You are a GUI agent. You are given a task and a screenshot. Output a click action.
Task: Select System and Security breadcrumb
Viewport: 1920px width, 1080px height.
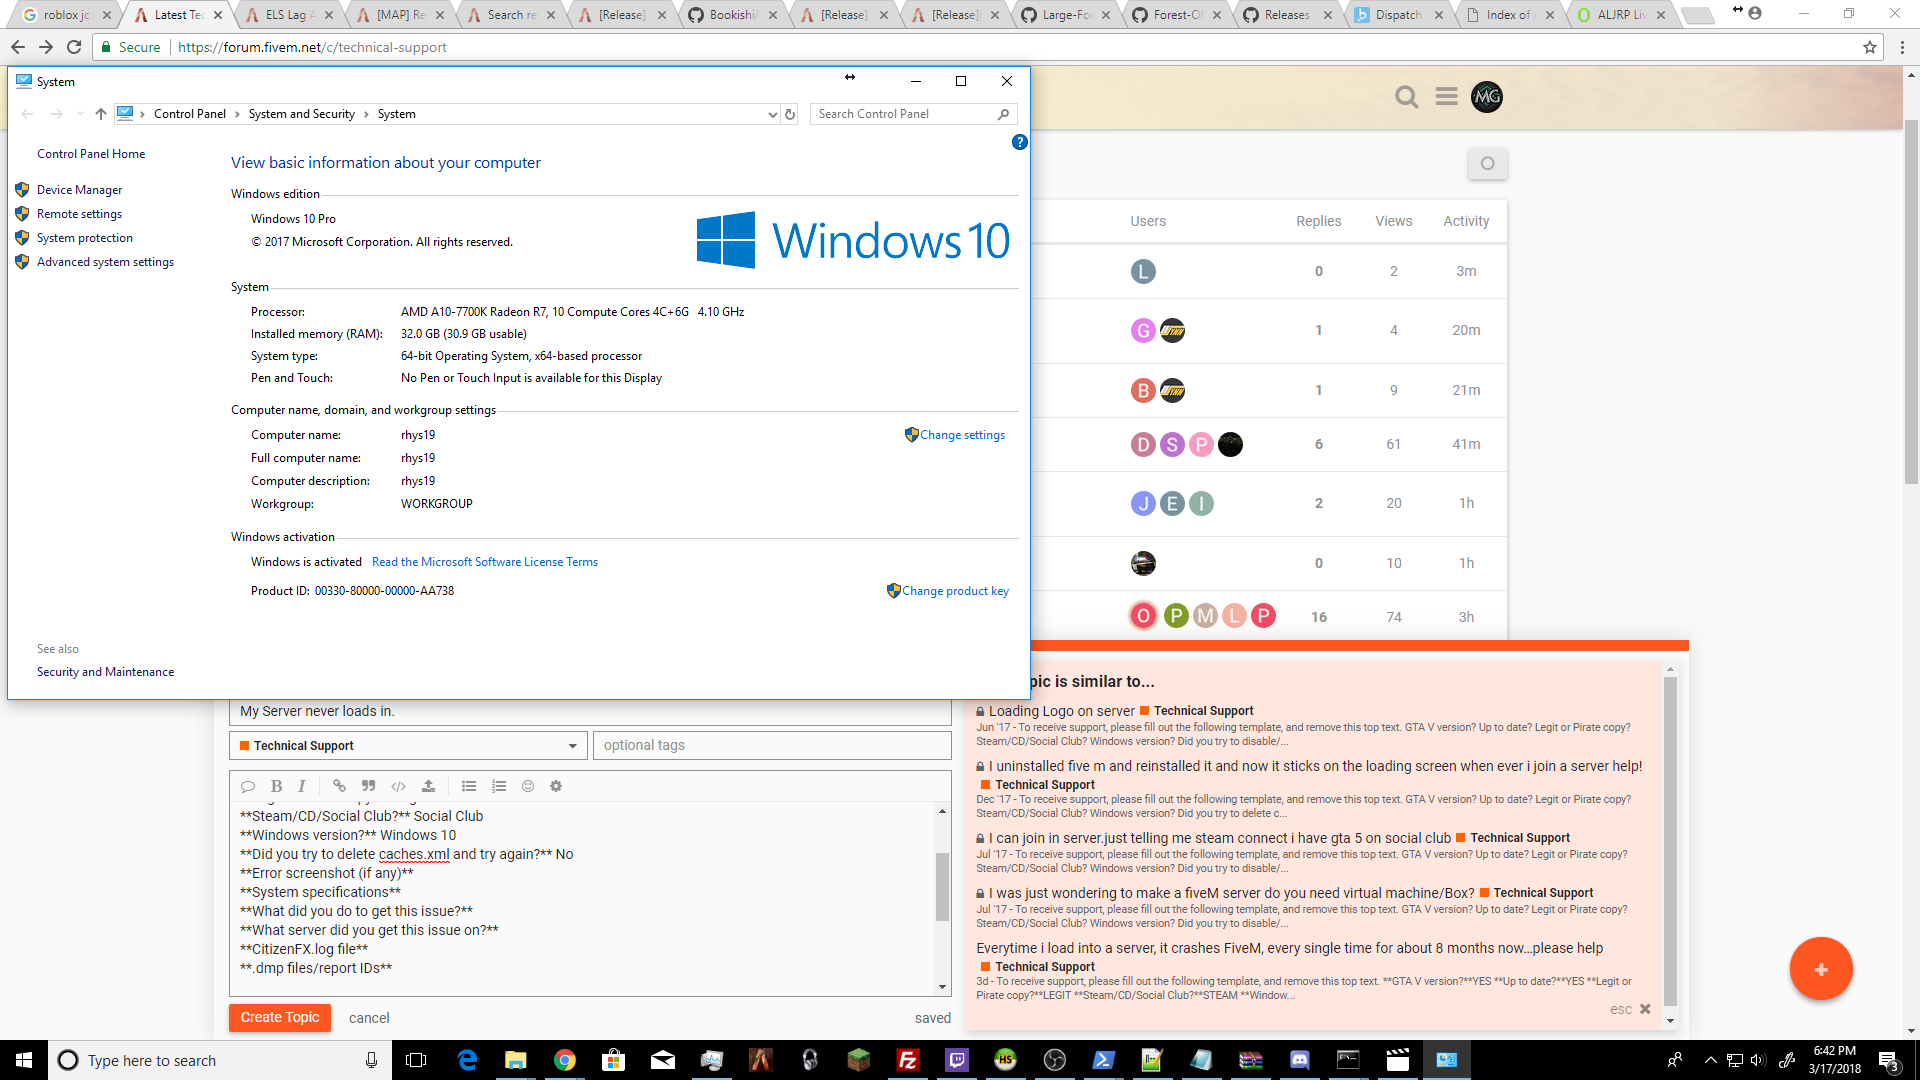pyautogui.click(x=301, y=114)
